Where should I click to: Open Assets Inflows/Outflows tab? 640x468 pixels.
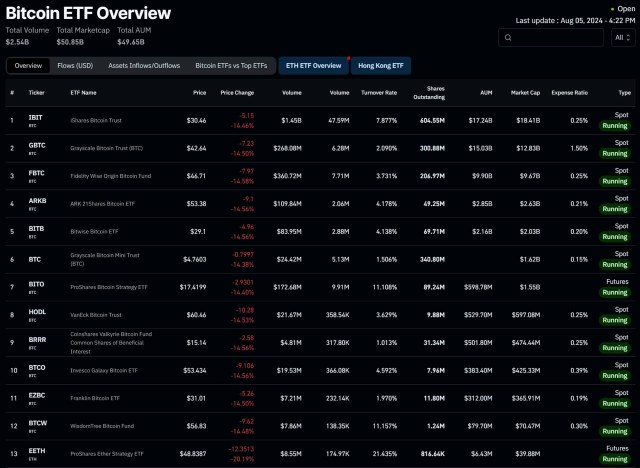click(144, 66)
